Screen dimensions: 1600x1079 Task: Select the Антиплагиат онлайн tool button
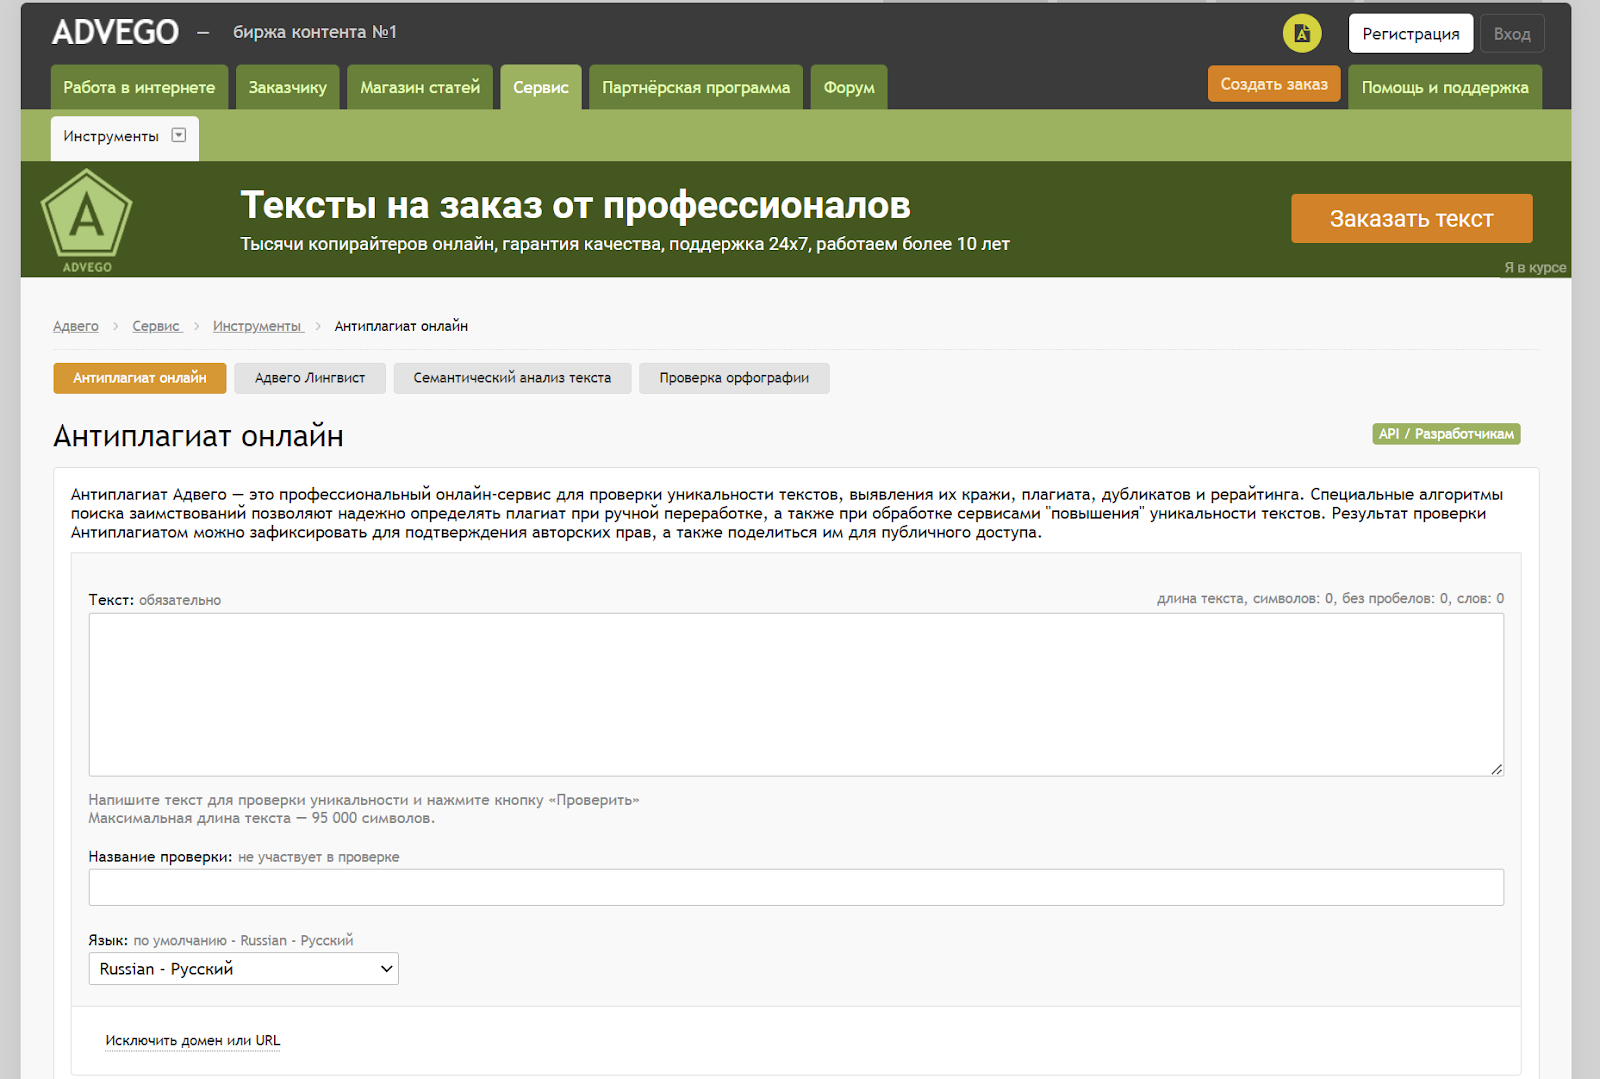click(x=140, y=378)
